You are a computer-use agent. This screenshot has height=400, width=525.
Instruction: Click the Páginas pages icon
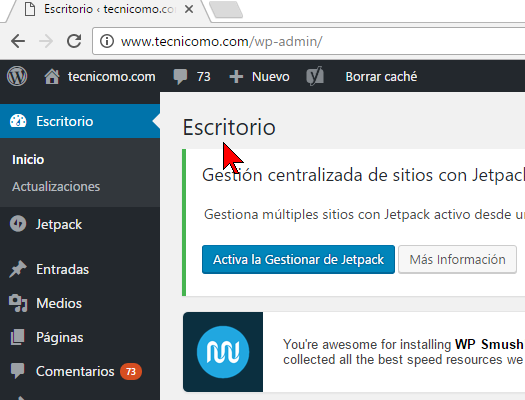pyautogui.click(x=18, y=337)
